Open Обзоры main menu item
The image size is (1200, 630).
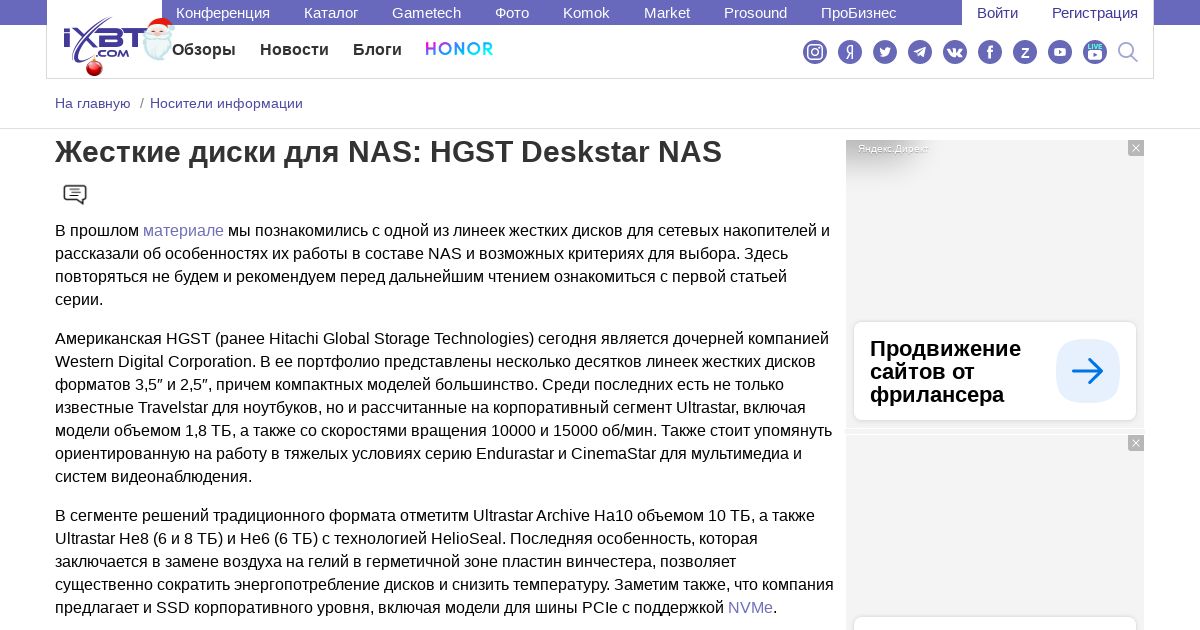click(x=204, y=50)
